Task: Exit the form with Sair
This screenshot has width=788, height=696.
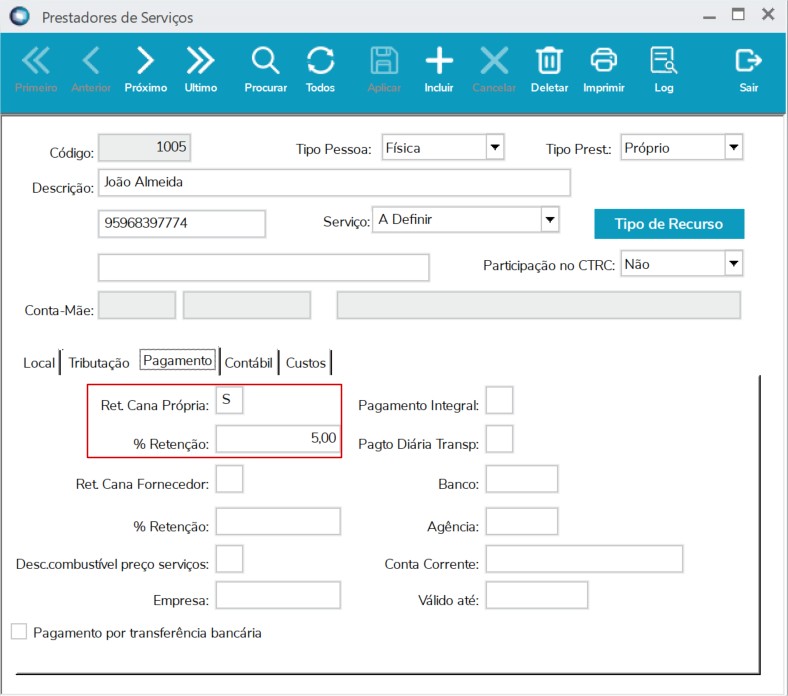Action: point(748,69)
